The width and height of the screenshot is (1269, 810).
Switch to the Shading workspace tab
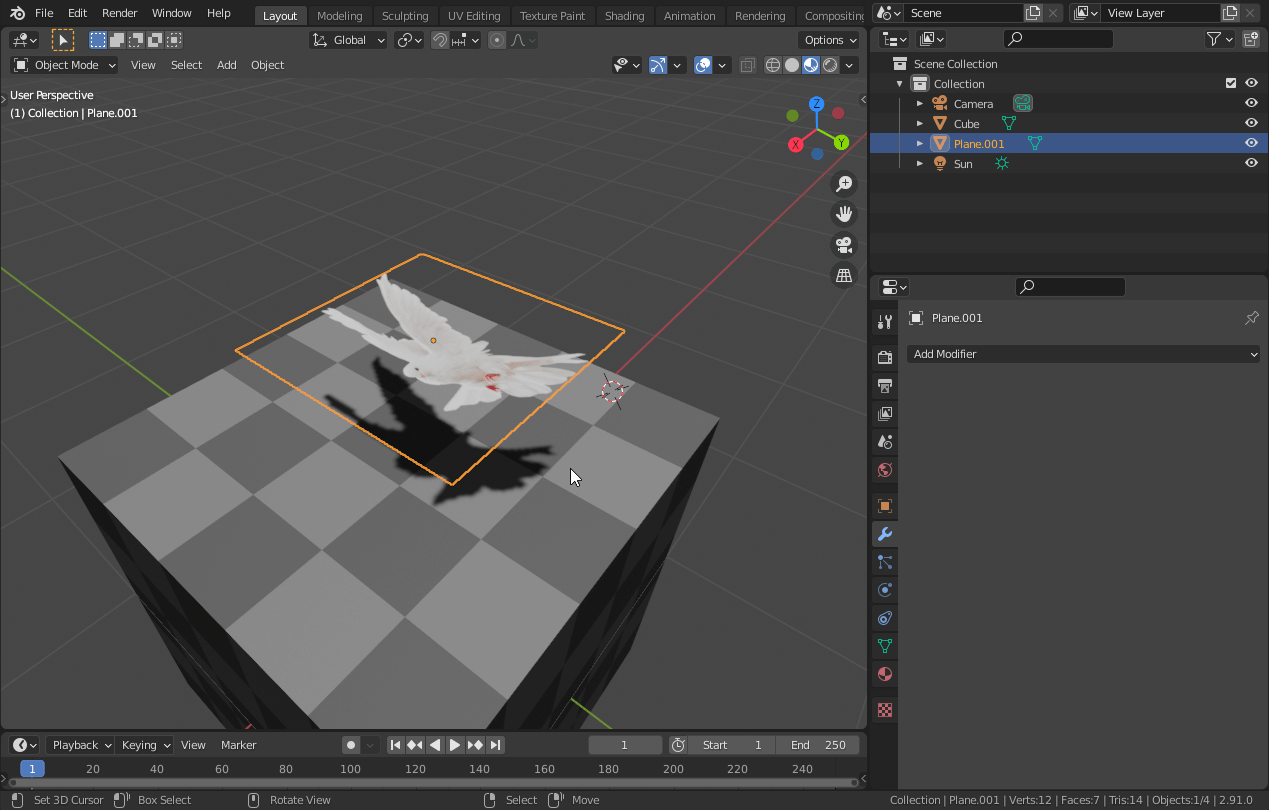(624, 15)
